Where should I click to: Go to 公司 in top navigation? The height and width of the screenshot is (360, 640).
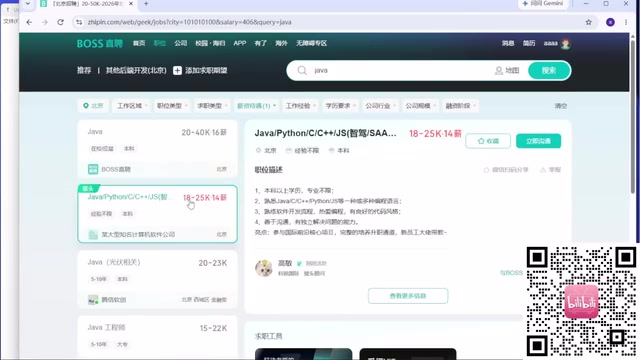180,43
